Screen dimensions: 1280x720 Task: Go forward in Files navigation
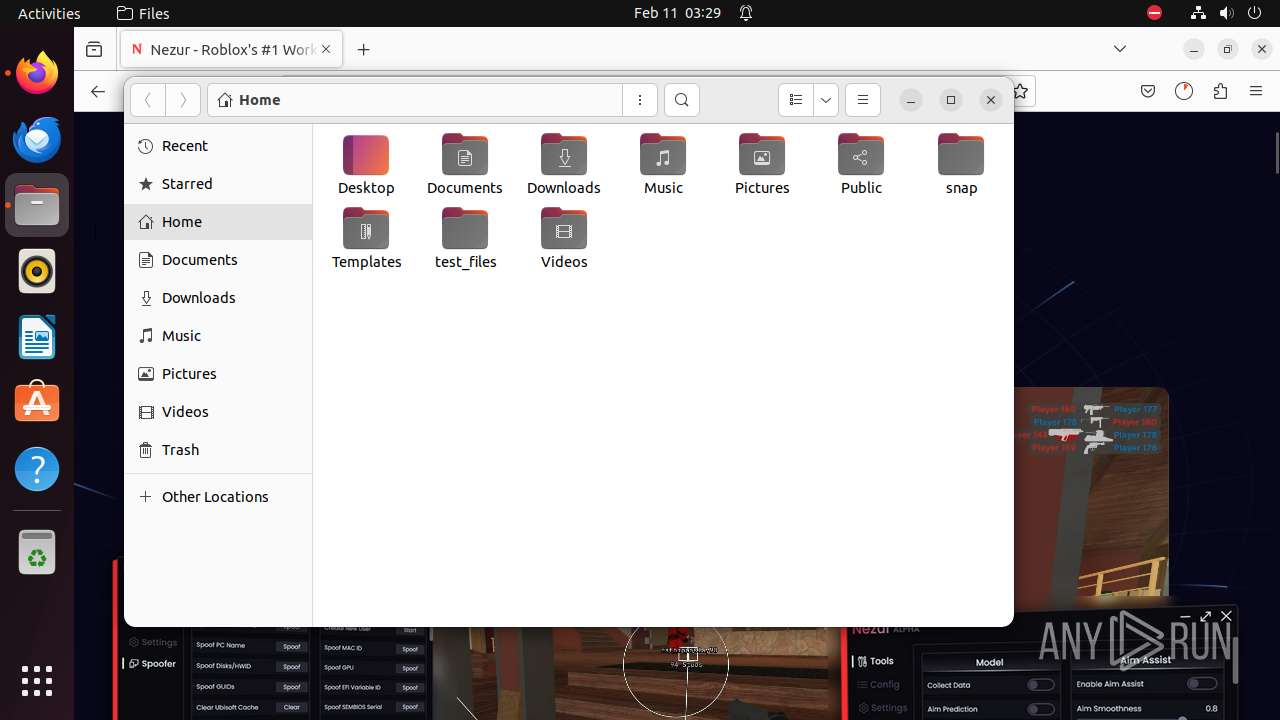pyautogui.click(x=182, y=100)
